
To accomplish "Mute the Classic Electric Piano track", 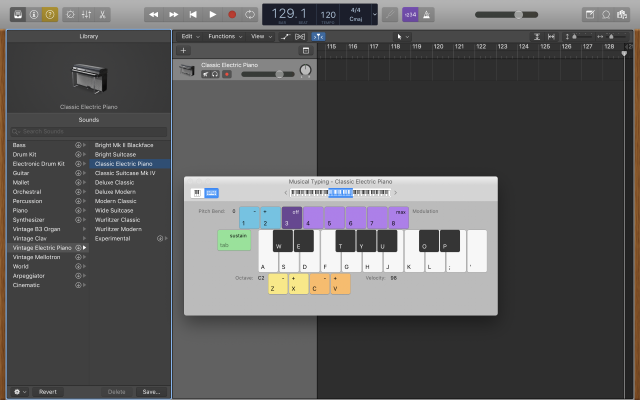I will 205,74.
